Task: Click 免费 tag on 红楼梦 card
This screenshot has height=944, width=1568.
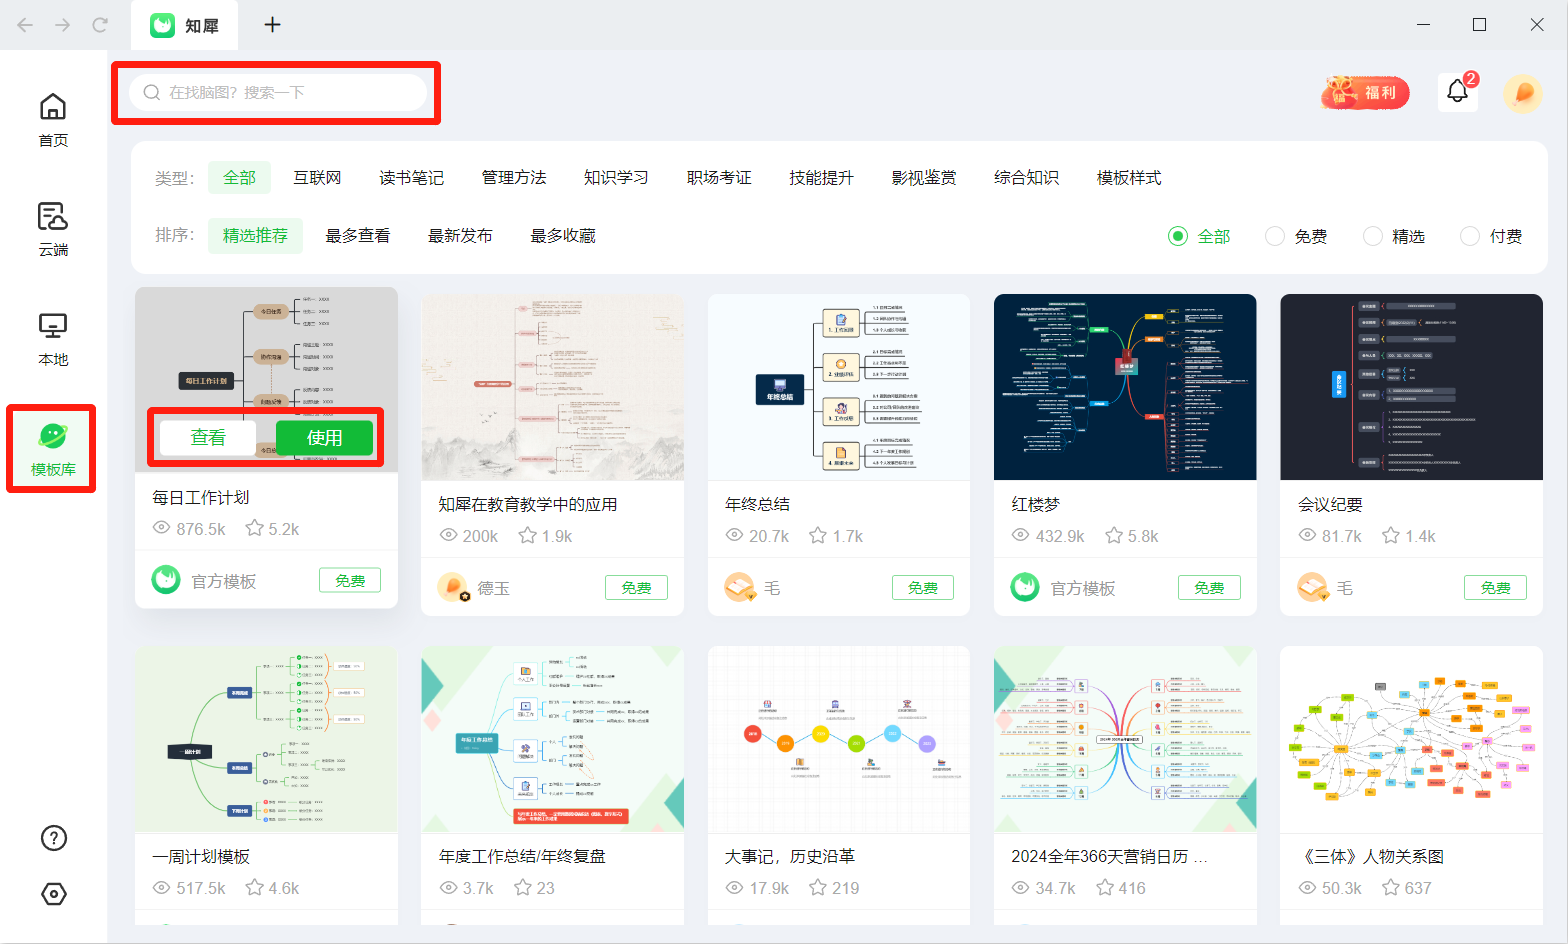Action: [x=1209, y=587]
